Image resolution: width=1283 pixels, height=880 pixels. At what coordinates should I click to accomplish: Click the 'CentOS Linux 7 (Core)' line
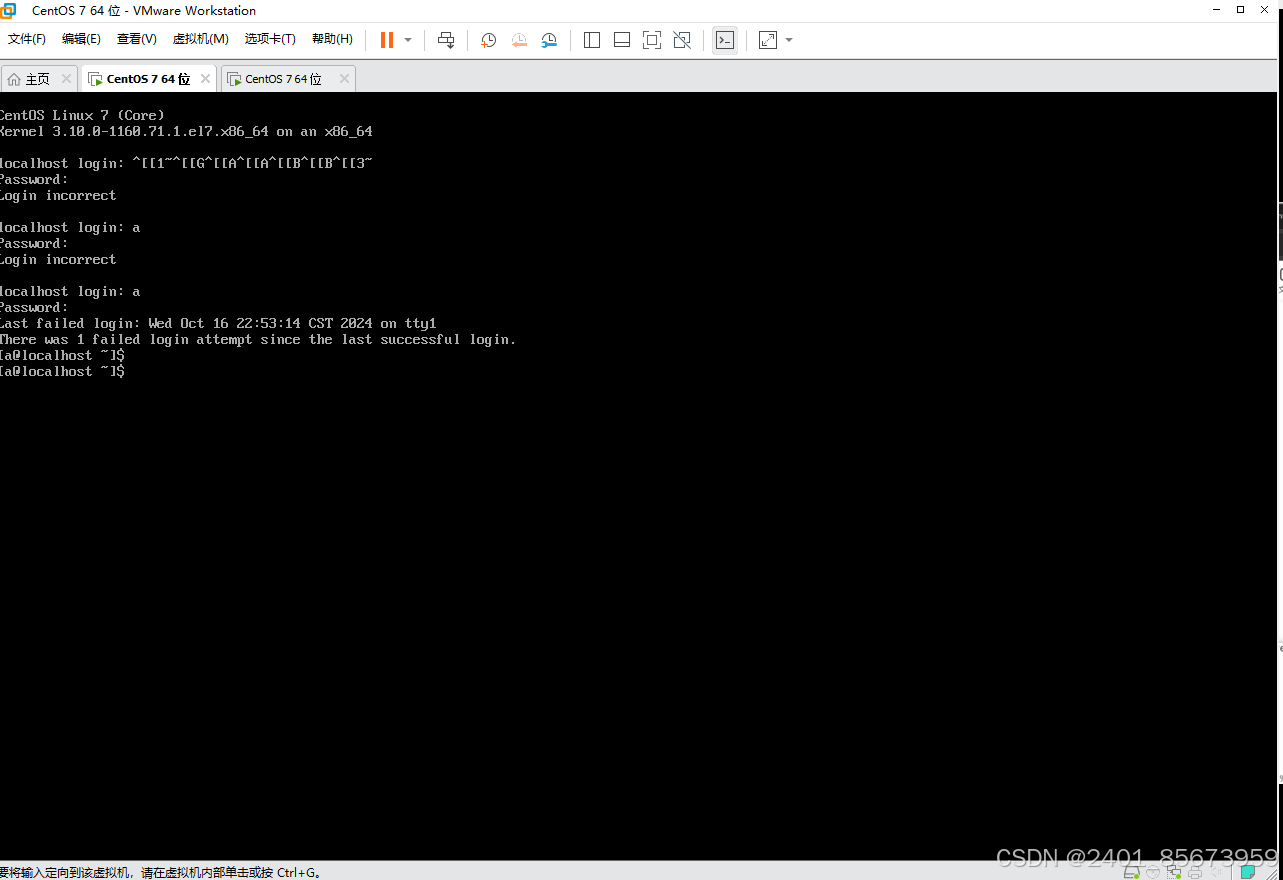[x=82, y=115]
